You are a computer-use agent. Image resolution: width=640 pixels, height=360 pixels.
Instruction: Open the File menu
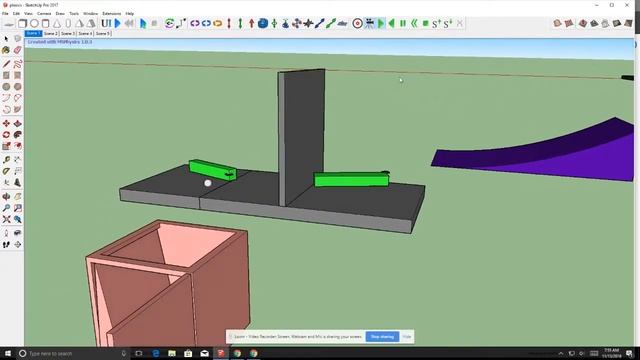click(5, 13)
